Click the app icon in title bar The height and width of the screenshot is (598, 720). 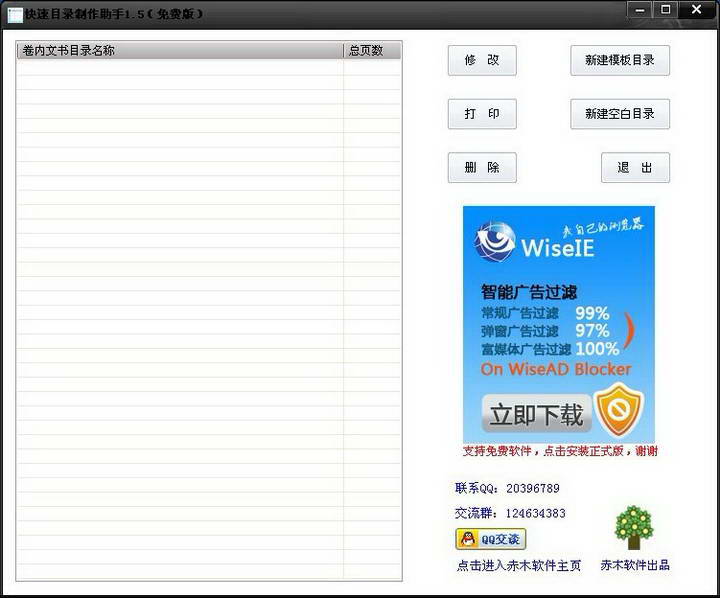(x=15, y=15)
